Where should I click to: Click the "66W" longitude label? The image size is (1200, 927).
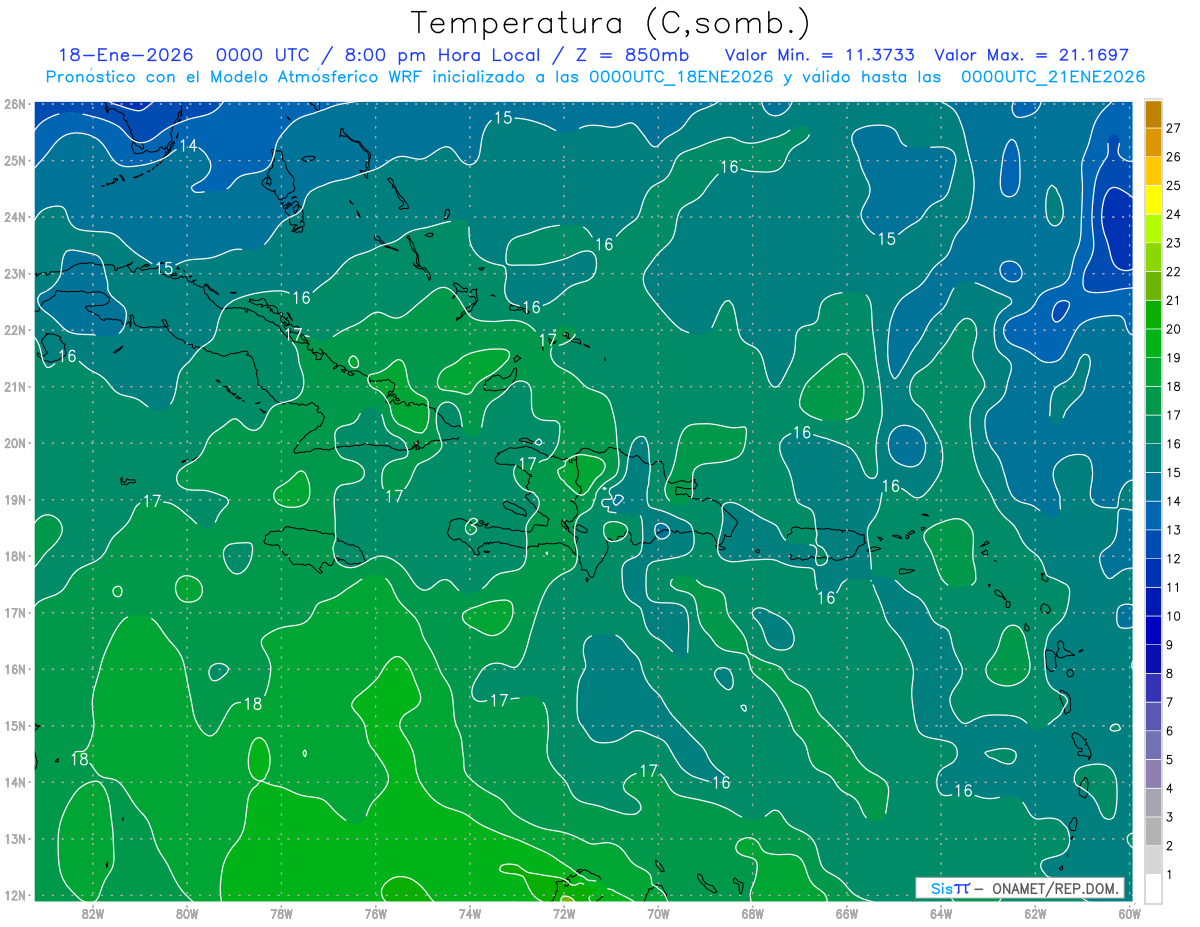[x=846, y=913]
